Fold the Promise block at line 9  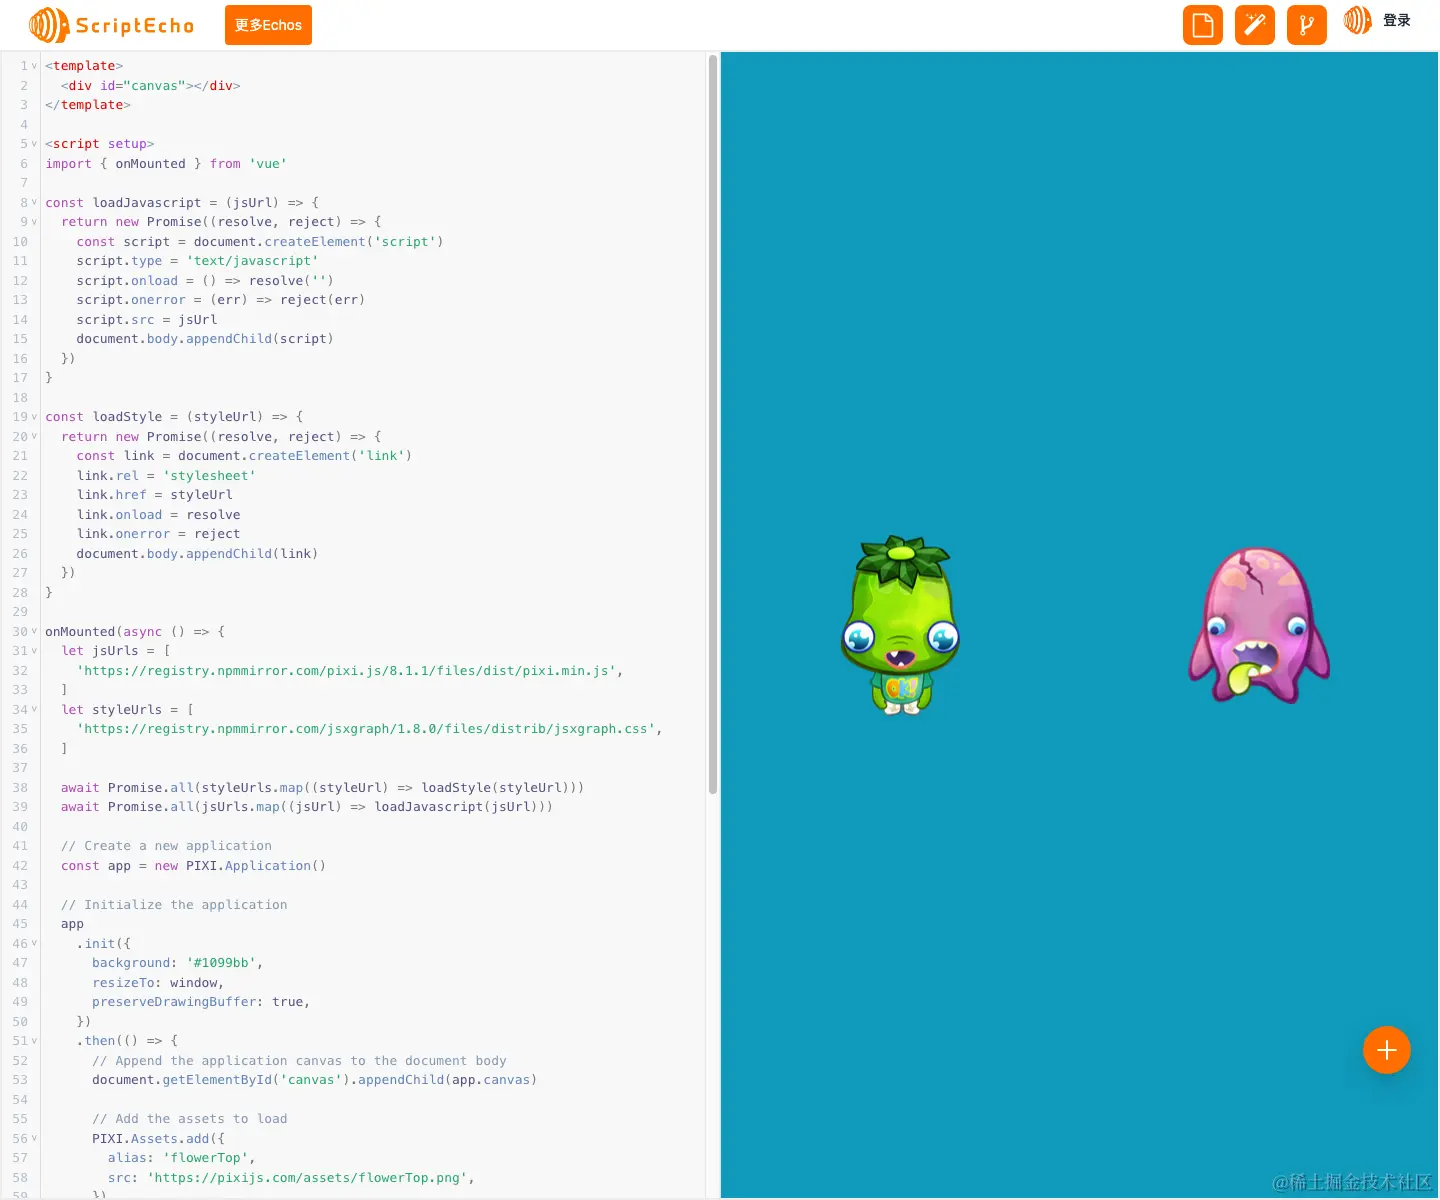[x=34, y=222]
